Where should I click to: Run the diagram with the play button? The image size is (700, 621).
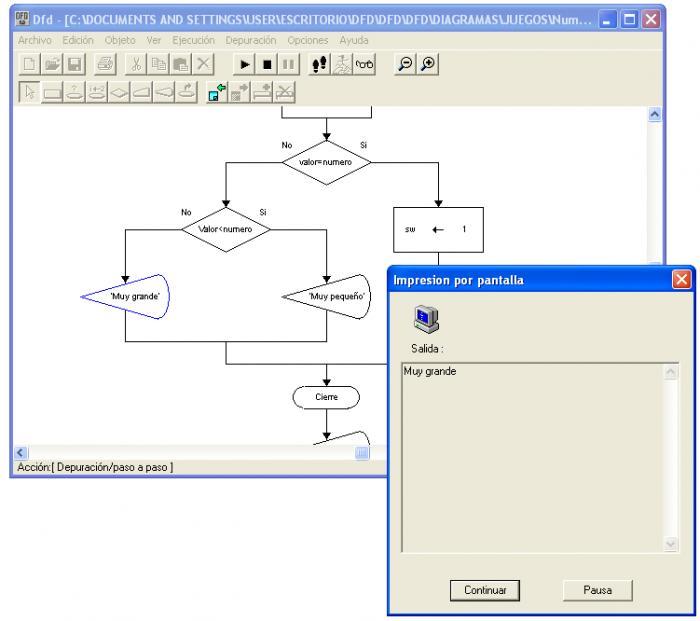point(245,64)
